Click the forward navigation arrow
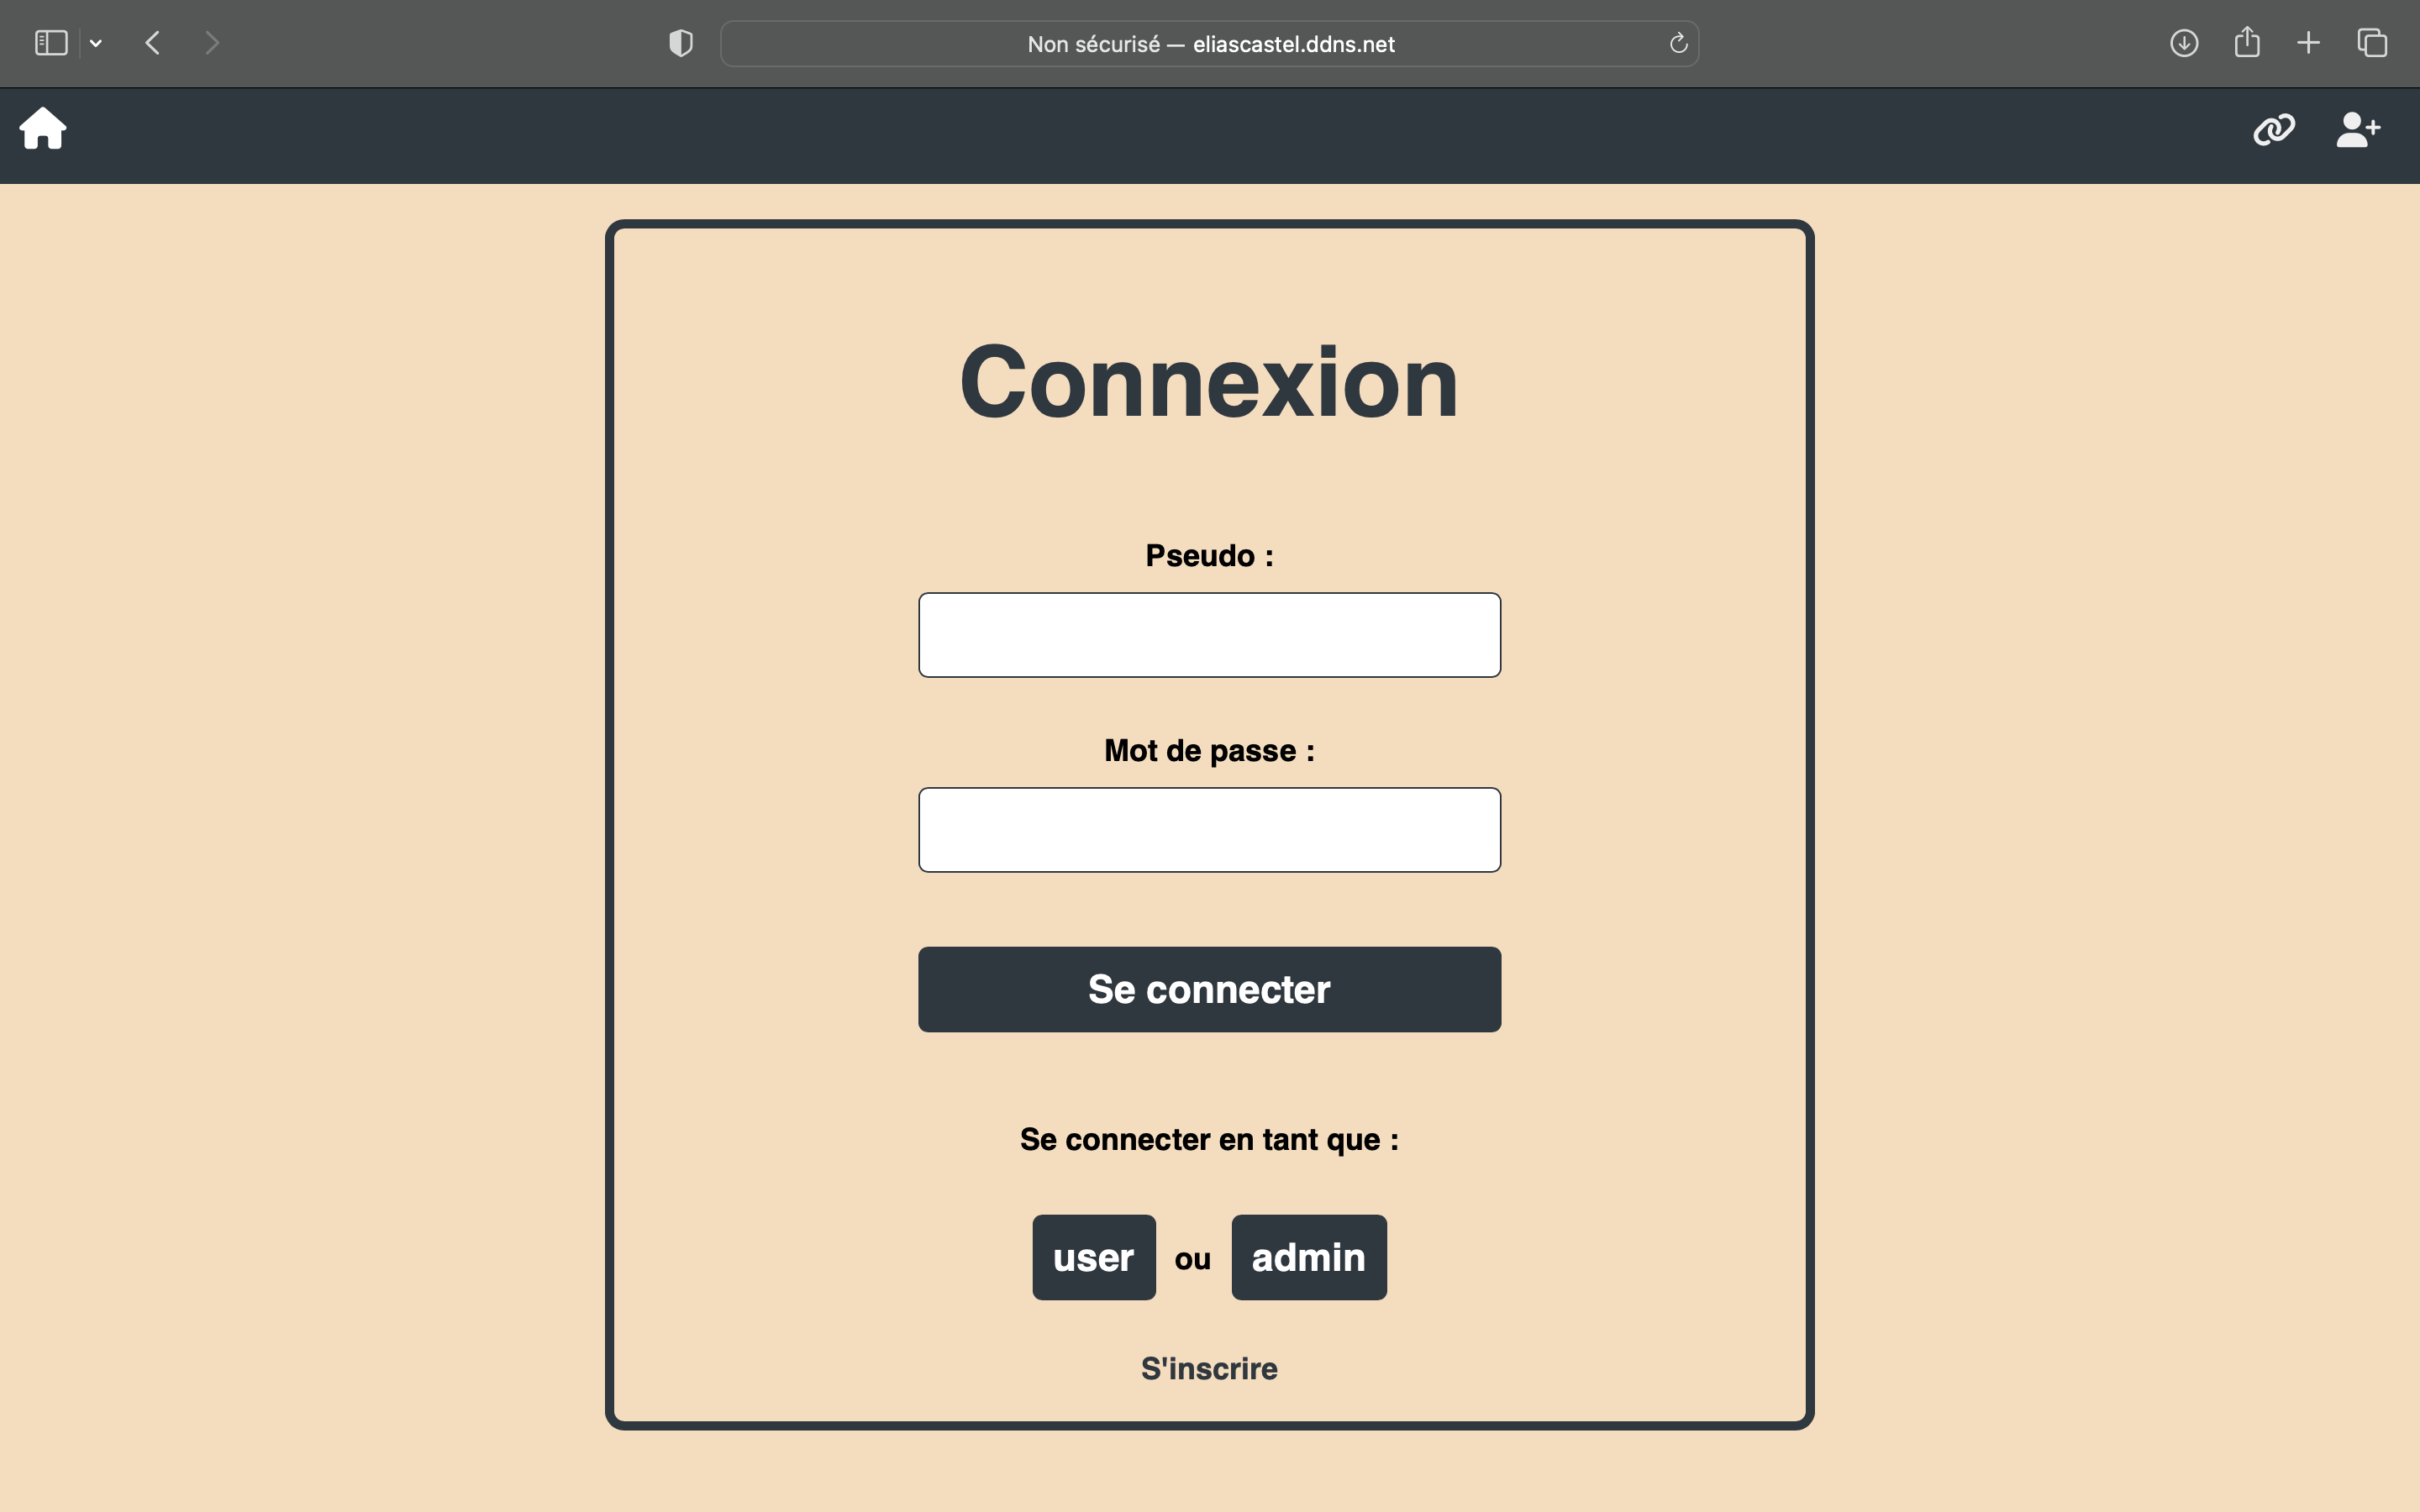The width and height of the screenshot is (2420, 1512). (211, 43)
